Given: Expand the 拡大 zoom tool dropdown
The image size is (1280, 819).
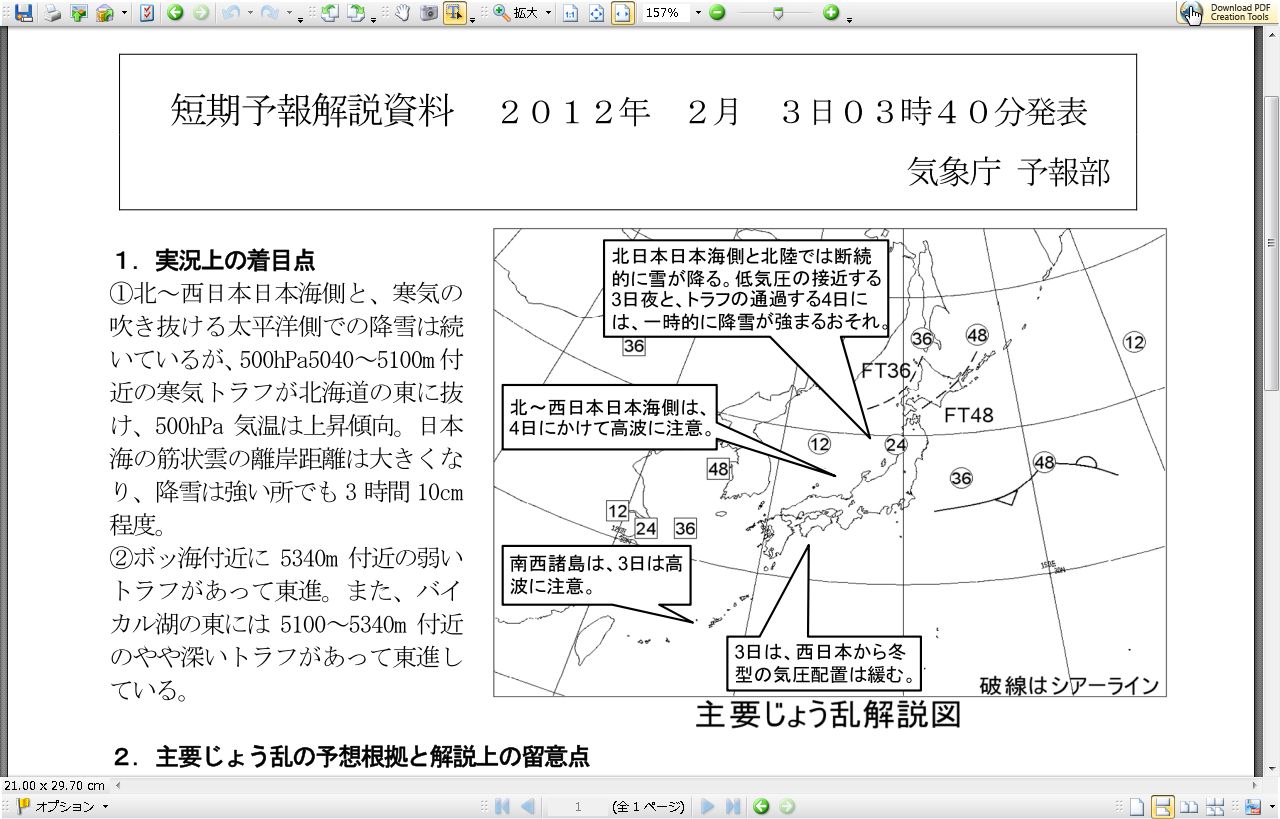Looking at the screenshot, I should (x=548, y=13).
